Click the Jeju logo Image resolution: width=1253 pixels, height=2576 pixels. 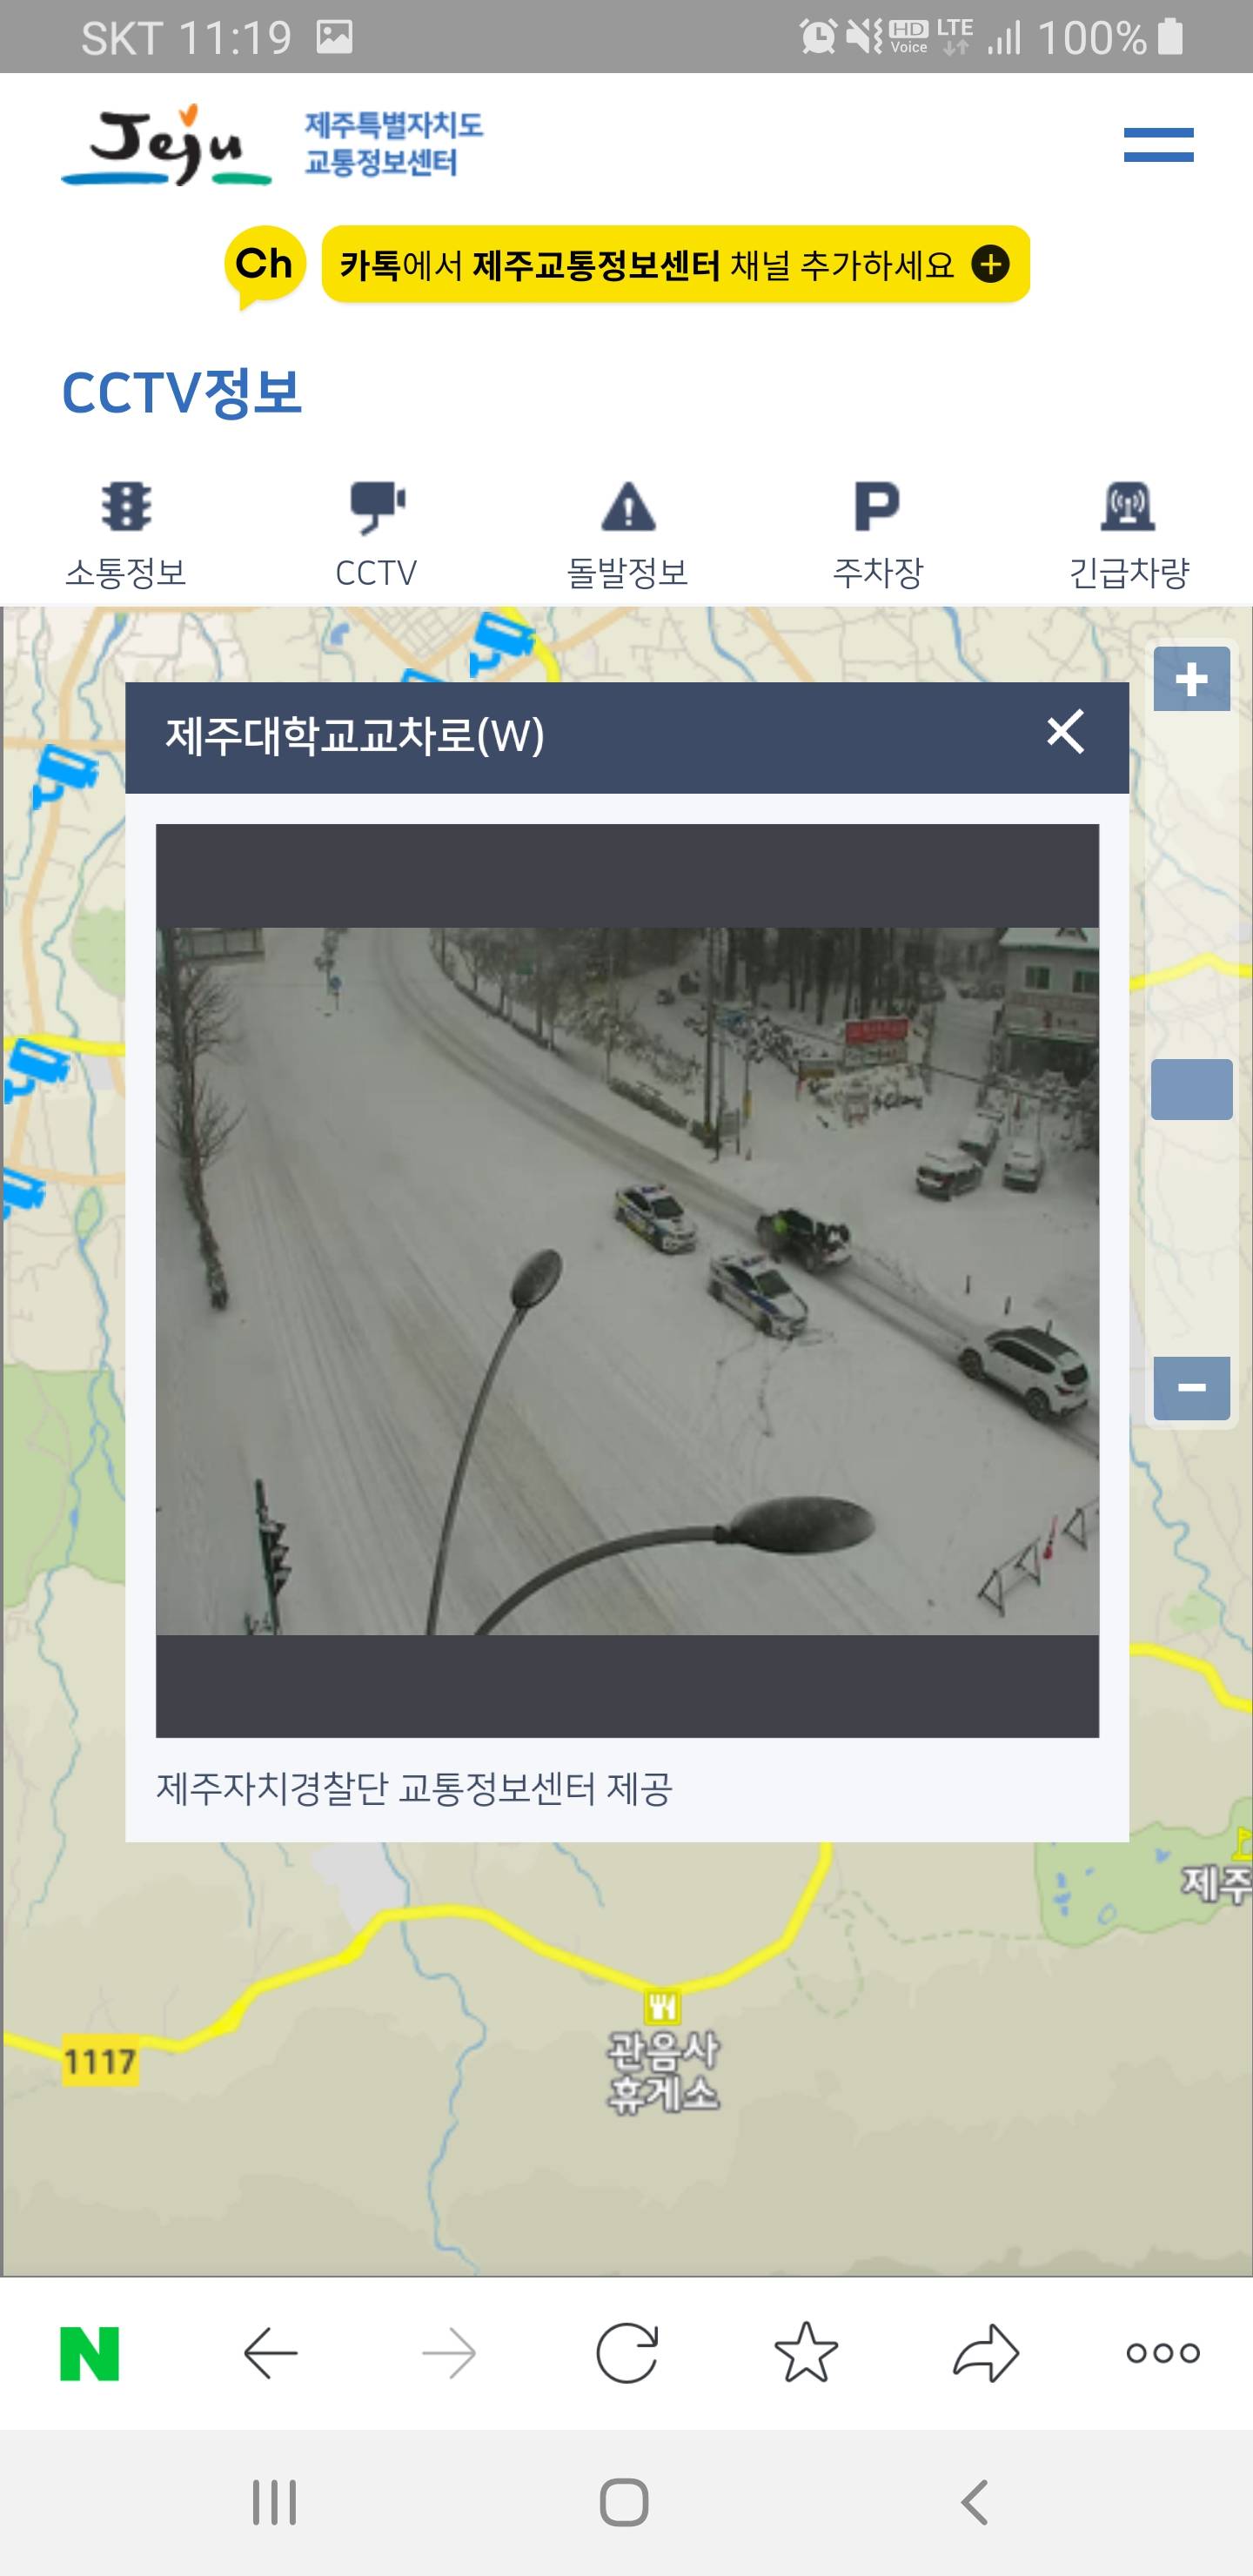point(166,146)
